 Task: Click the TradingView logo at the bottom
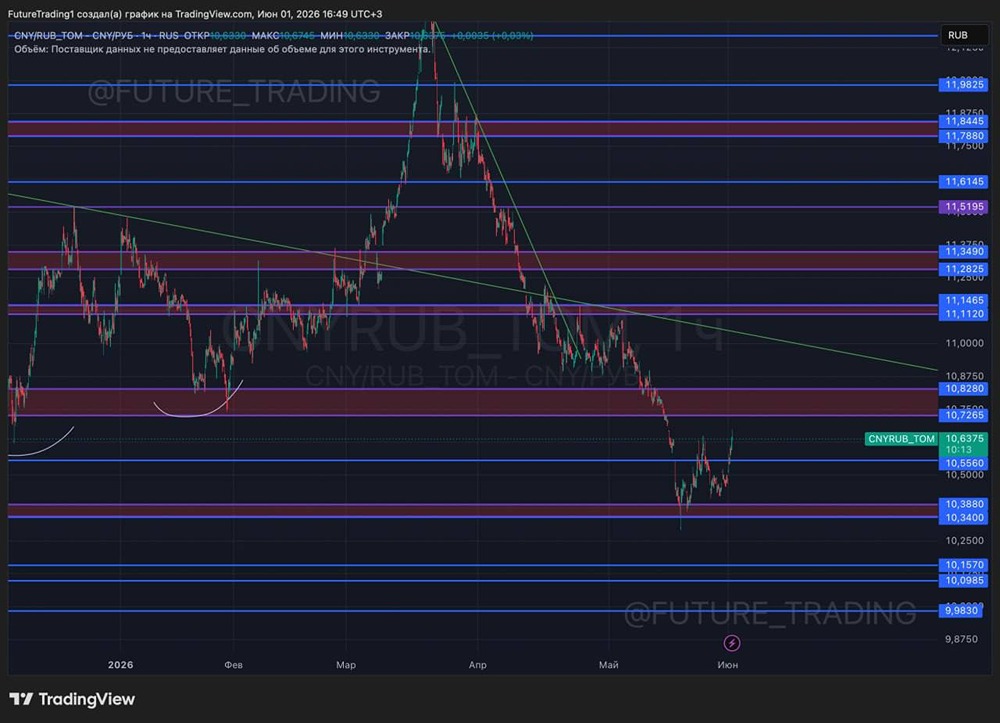tap(72, 699)
